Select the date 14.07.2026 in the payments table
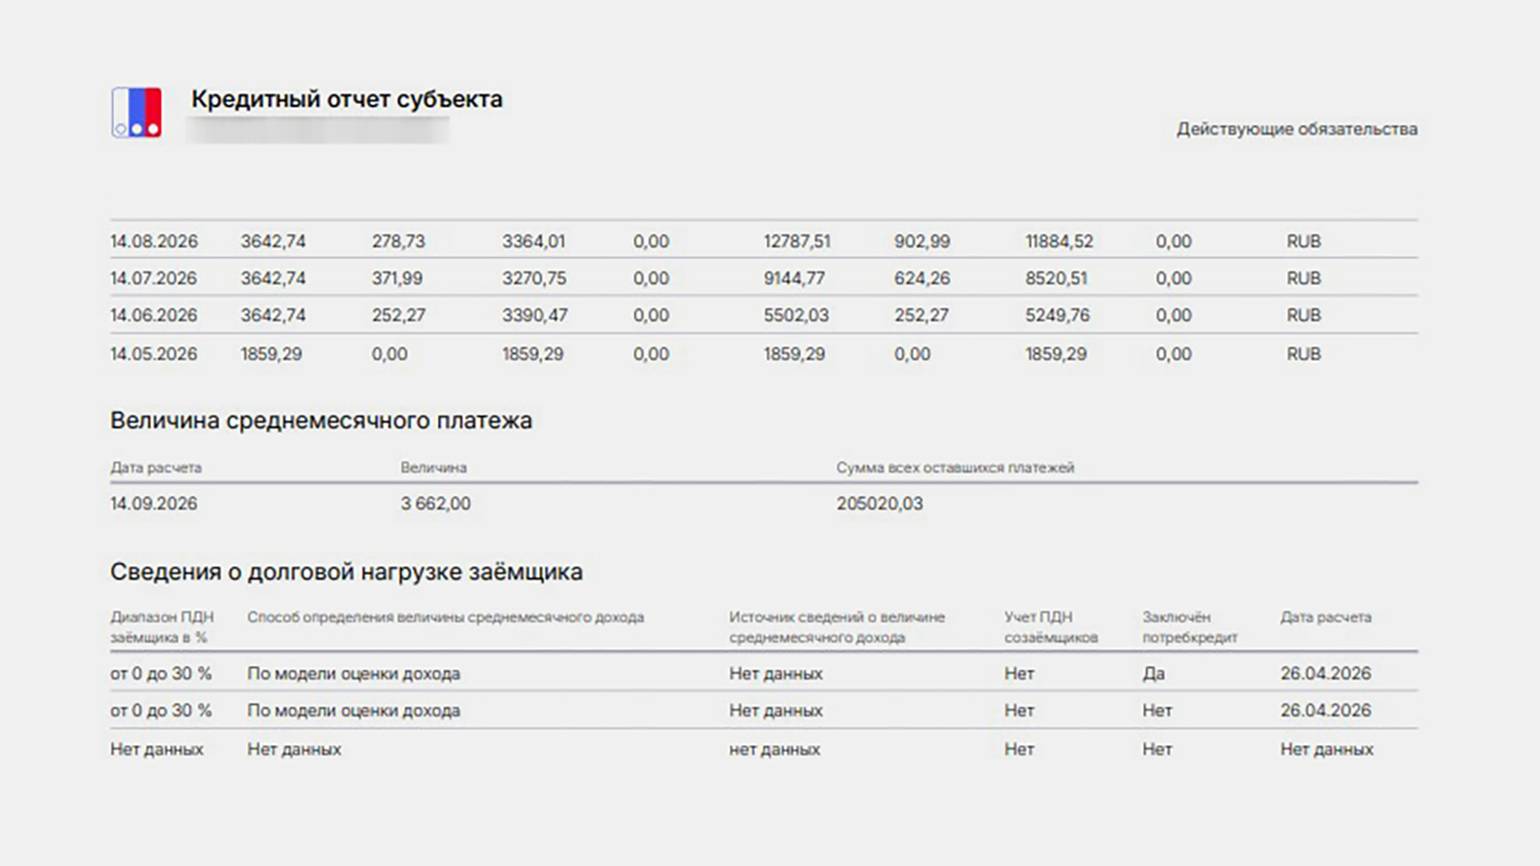The height and width of the screenshot is (866, 1540). [x=154, y=278]
